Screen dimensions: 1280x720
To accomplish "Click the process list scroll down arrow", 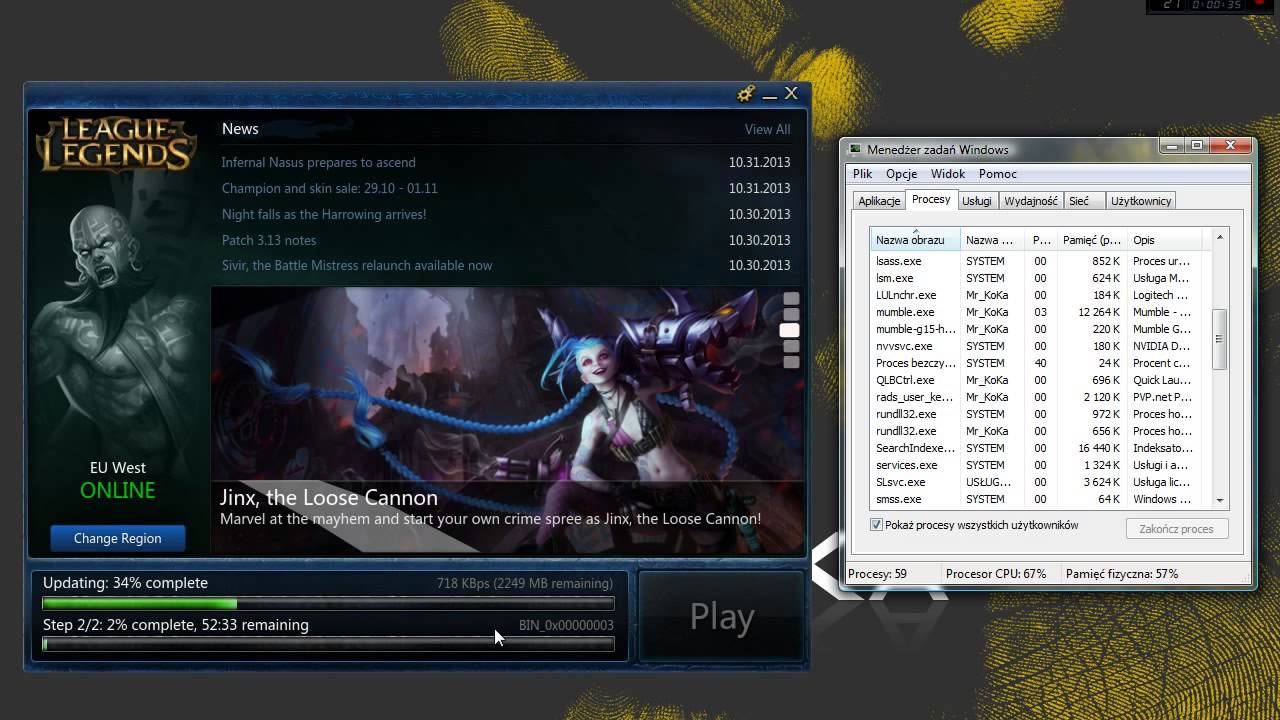I will point(1219,500).
